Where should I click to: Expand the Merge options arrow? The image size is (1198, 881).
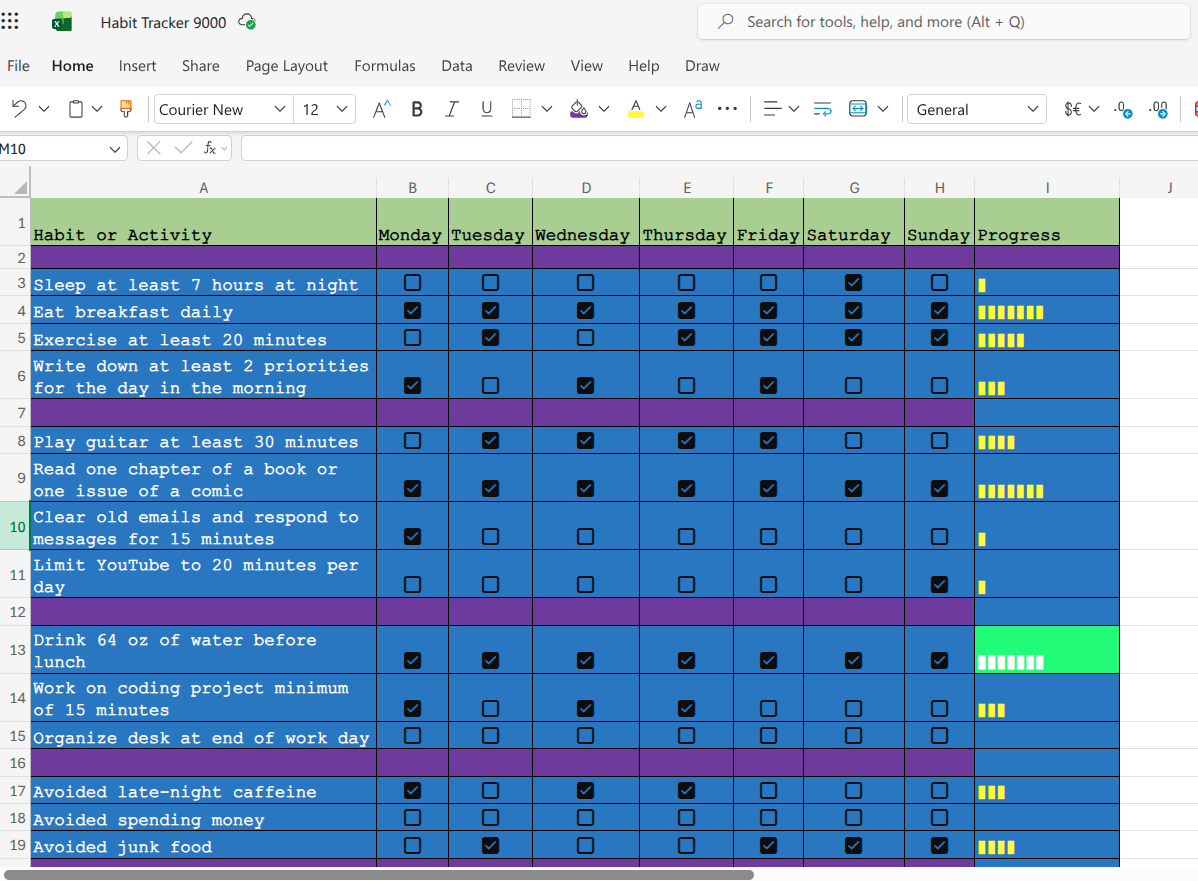(x=883, y=109)
